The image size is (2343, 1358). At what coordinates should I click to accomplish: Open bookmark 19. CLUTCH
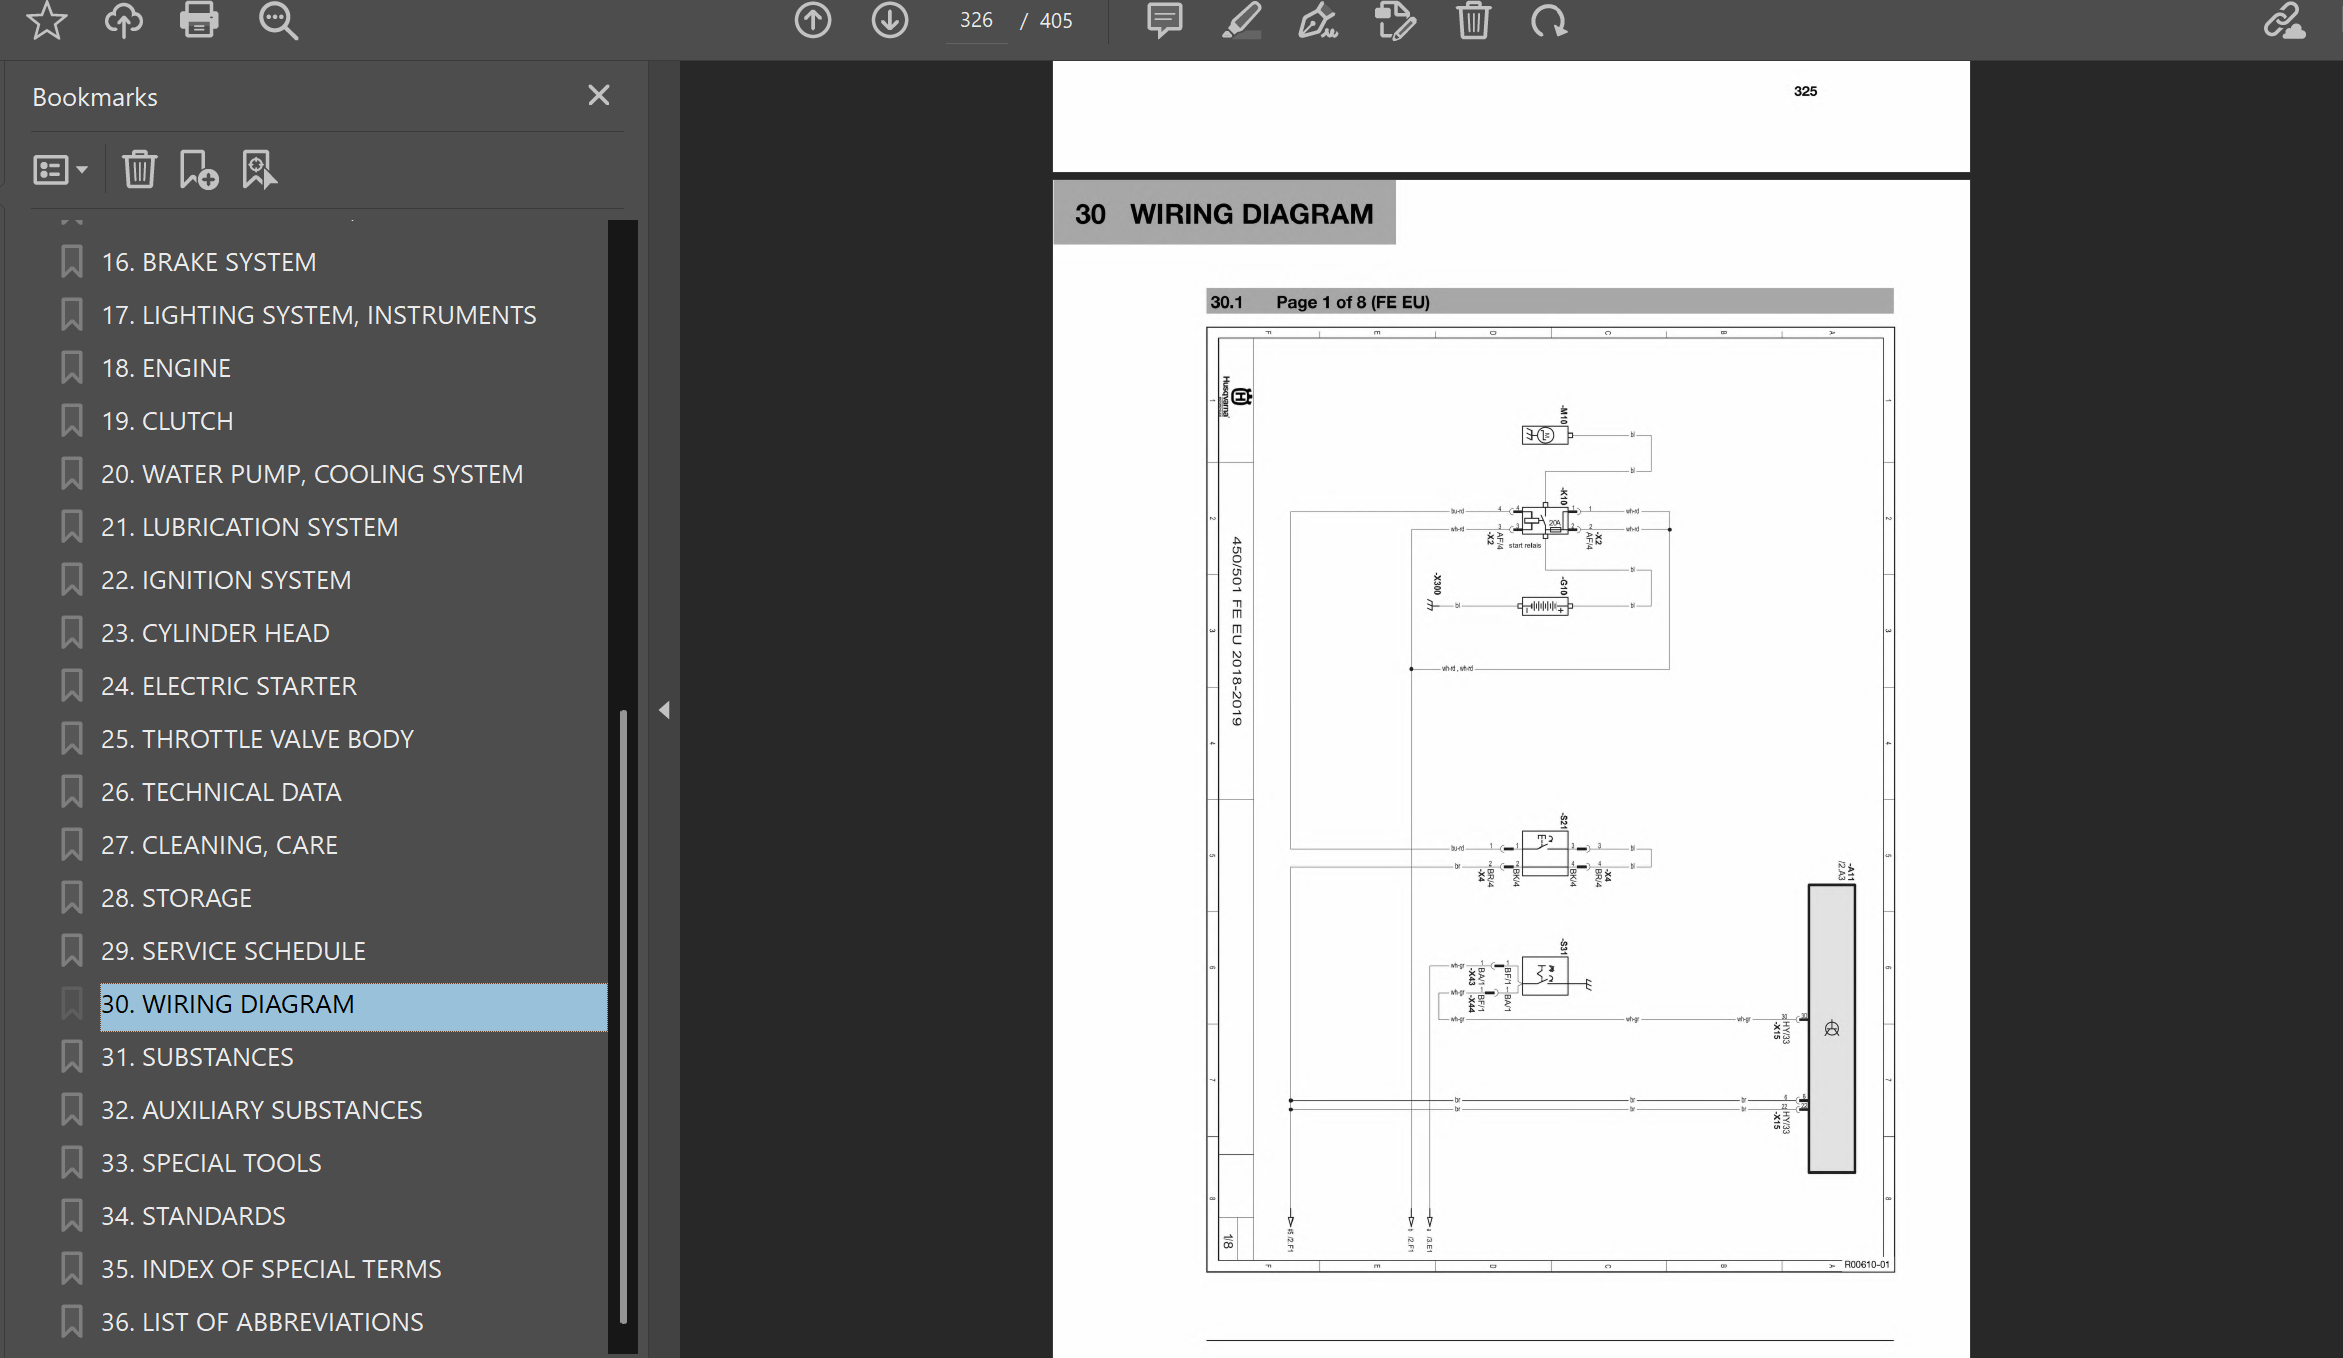pos(167,421)
